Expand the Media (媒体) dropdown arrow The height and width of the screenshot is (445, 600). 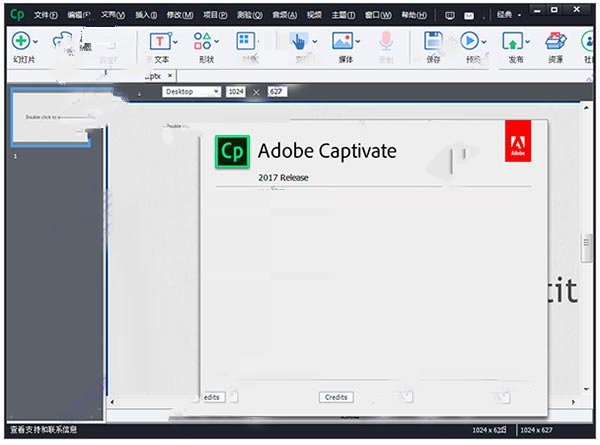(358, 41)
